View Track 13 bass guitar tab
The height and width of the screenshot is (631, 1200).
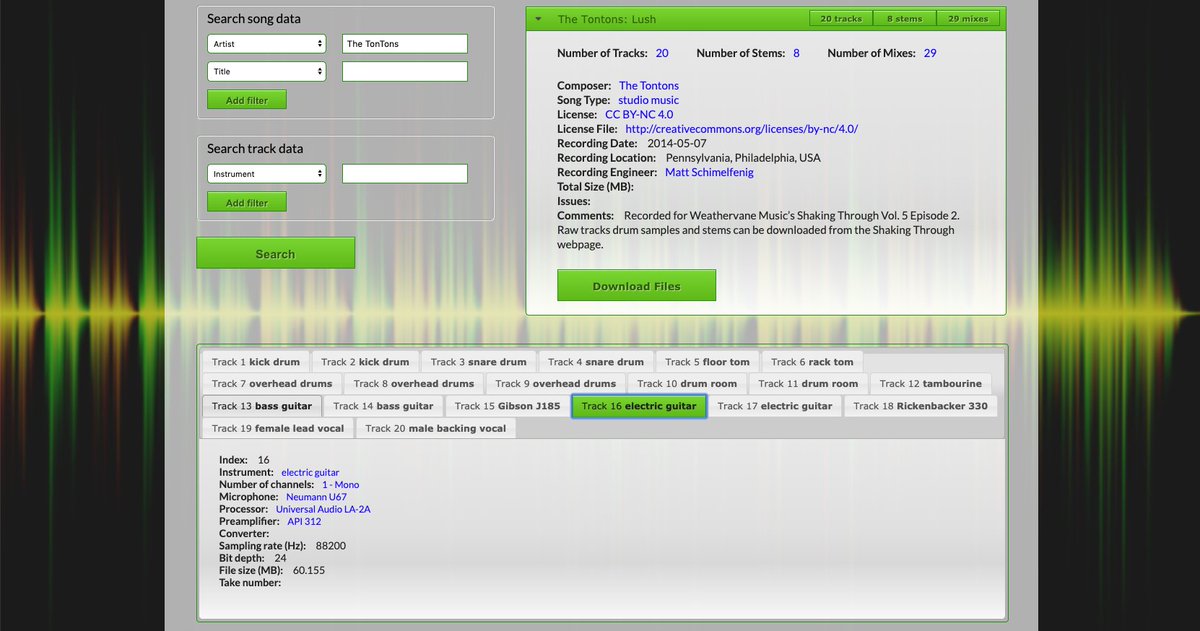262,406
